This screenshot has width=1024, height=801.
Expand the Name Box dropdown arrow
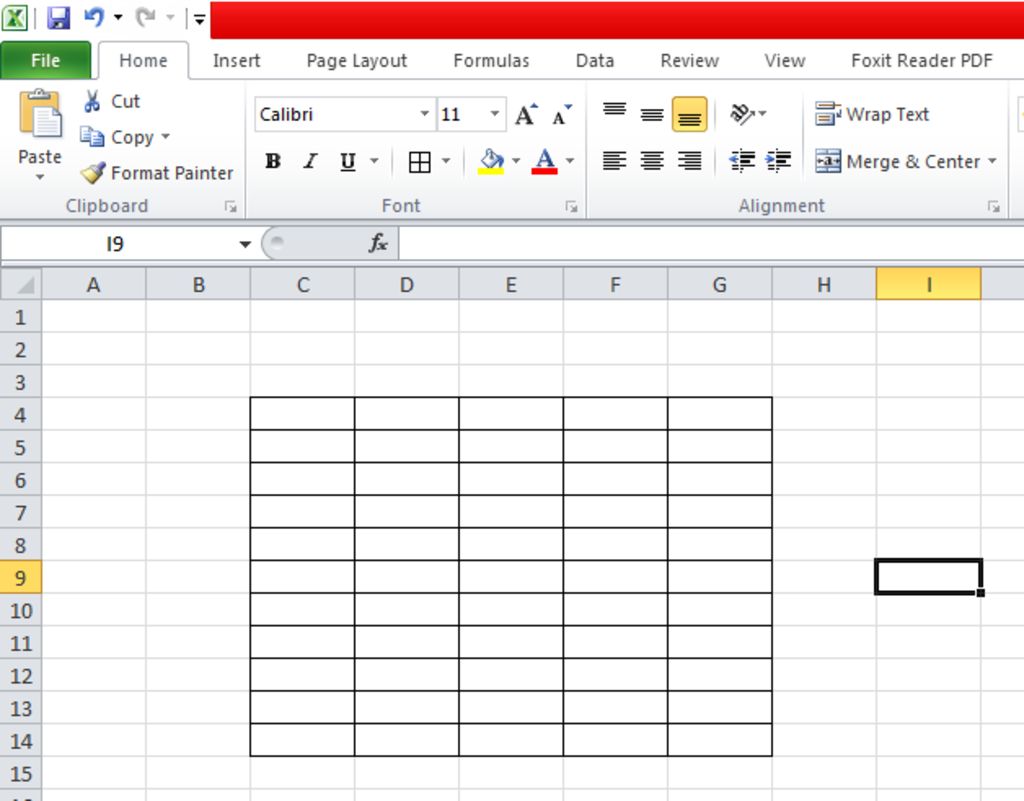point(245,244)
